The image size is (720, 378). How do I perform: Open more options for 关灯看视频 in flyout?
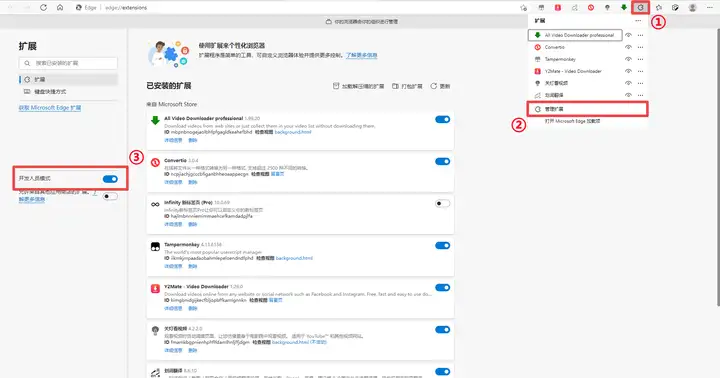pyautogui.click(x=641, y=83)
